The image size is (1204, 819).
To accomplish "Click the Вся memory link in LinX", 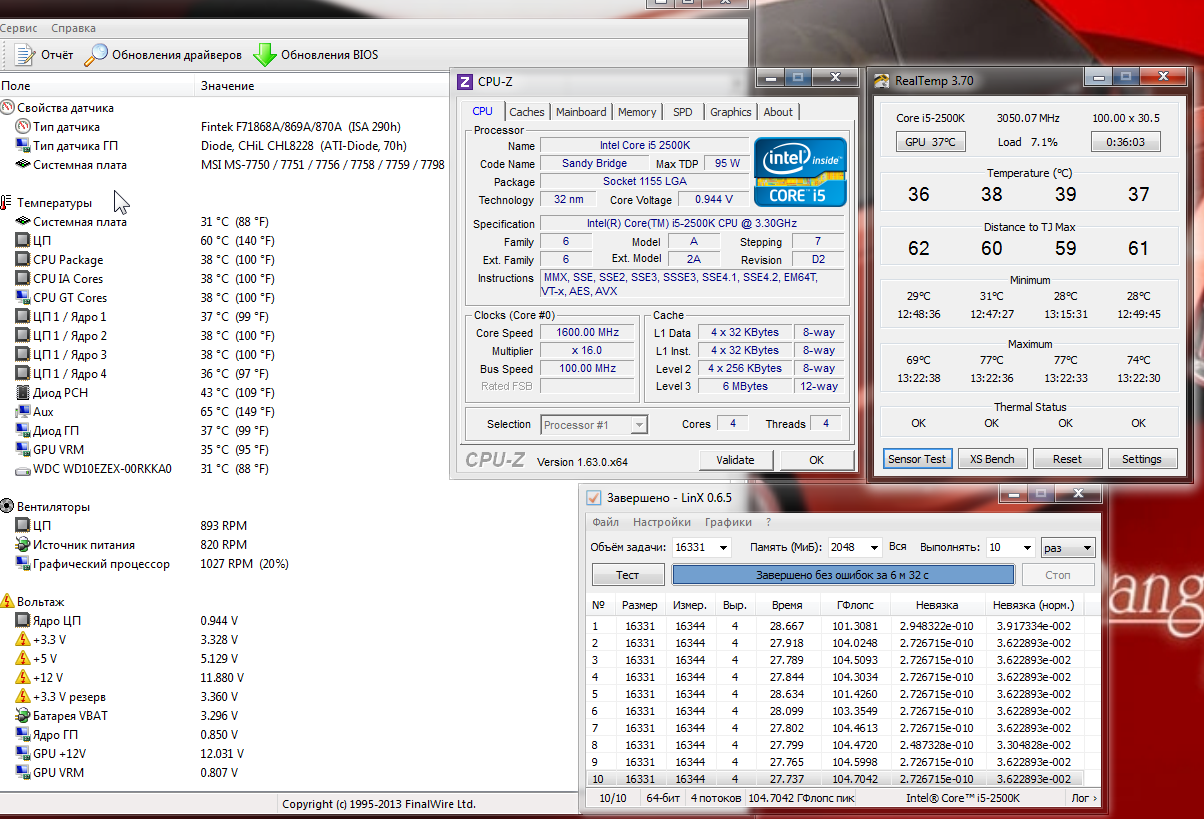I will pos(898,547).
